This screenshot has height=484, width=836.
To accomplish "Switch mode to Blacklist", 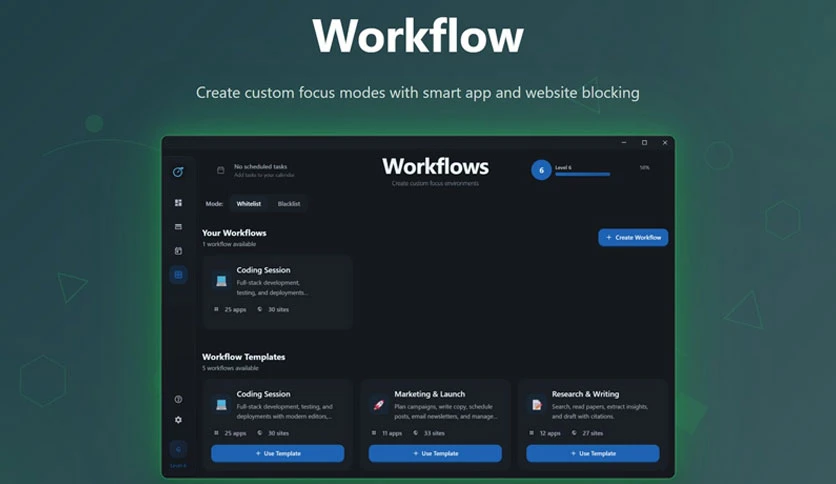I will click(x=288, y=204).
